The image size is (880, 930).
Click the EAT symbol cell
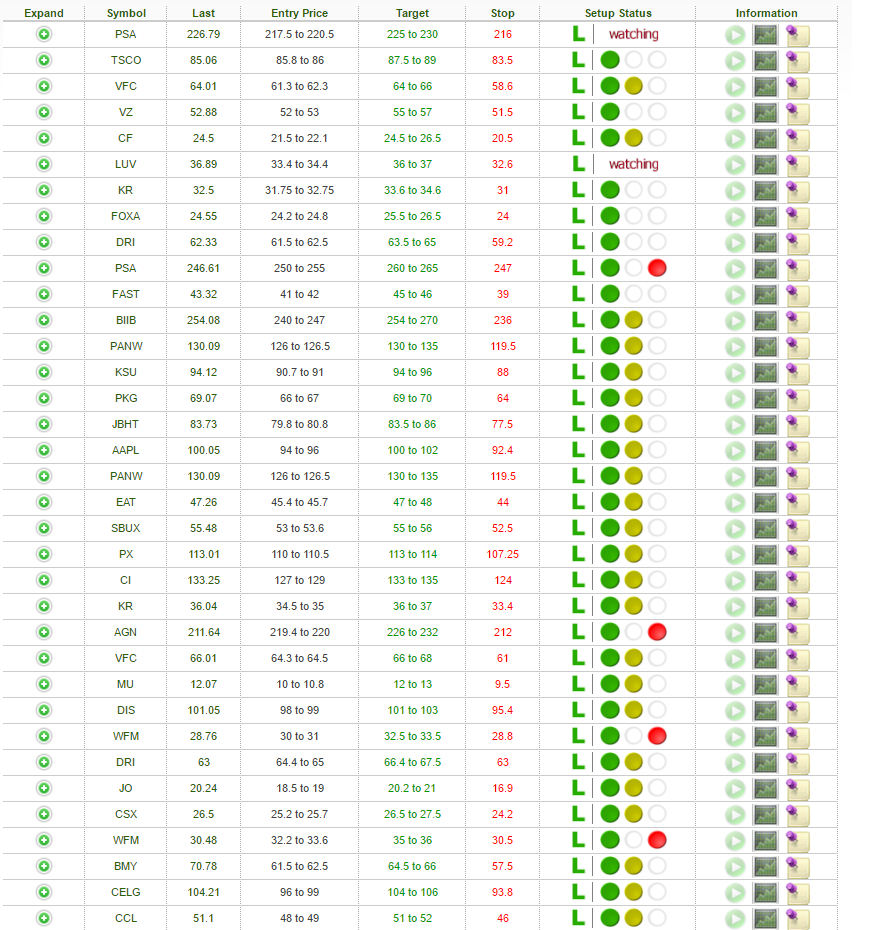(x=126, y=502)
